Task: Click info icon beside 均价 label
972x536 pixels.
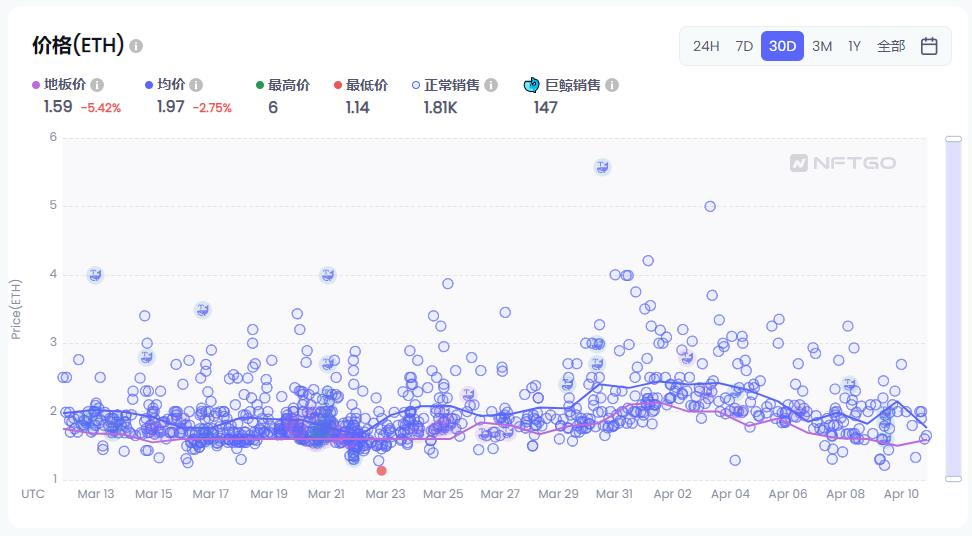Action: point(196,85)
